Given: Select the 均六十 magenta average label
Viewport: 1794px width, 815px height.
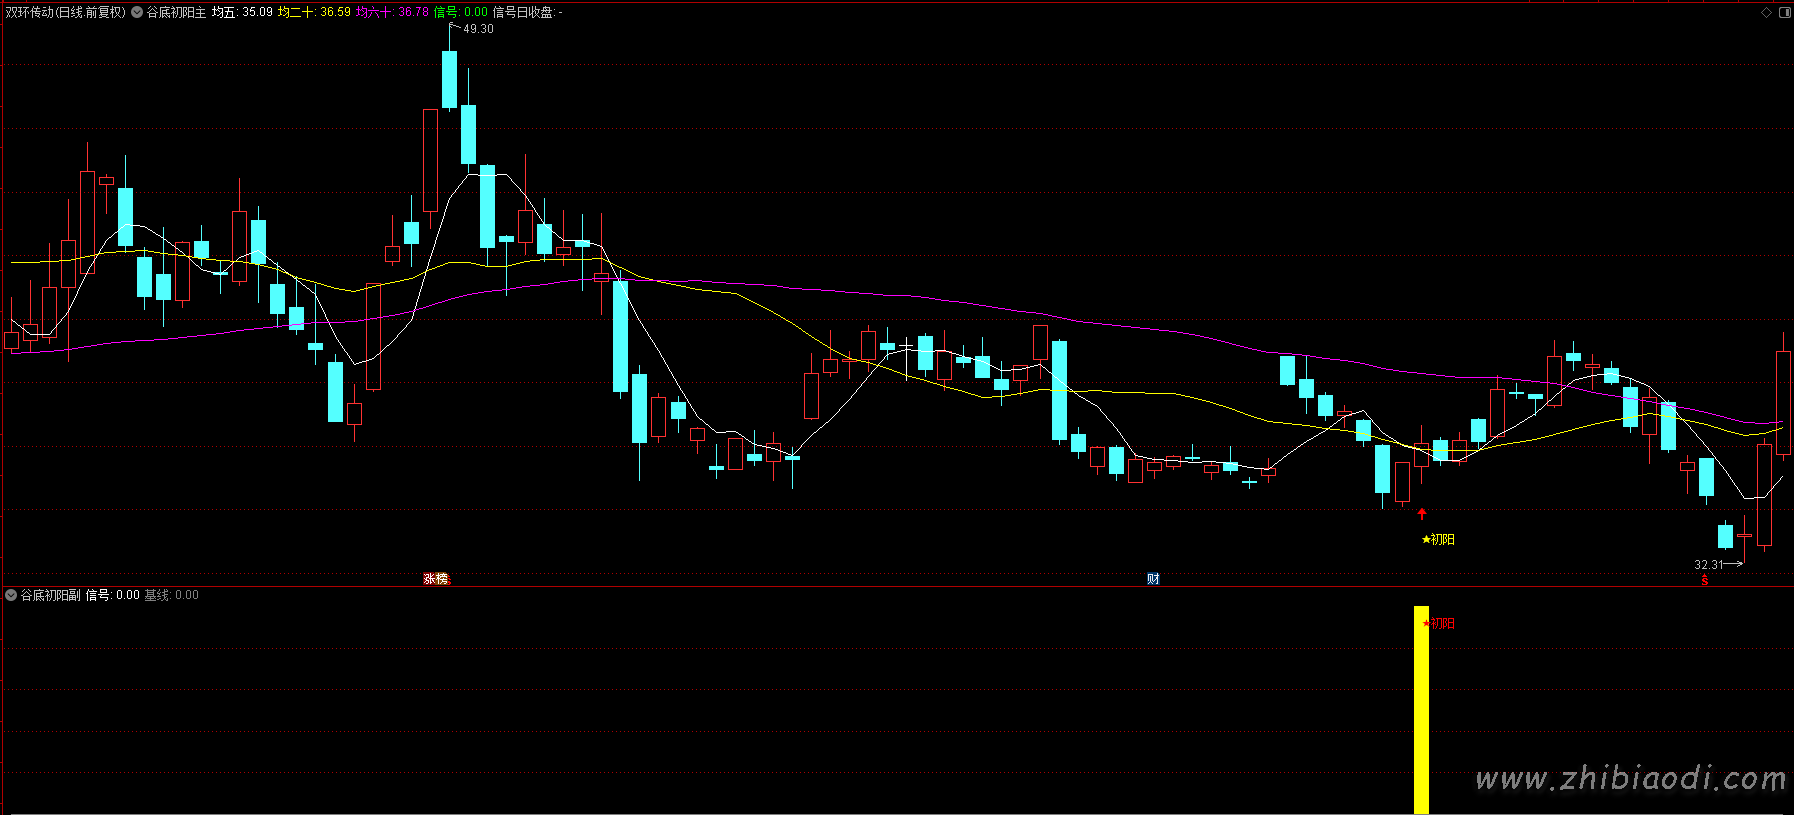Looking at the screenshot, I should point(374,13).
